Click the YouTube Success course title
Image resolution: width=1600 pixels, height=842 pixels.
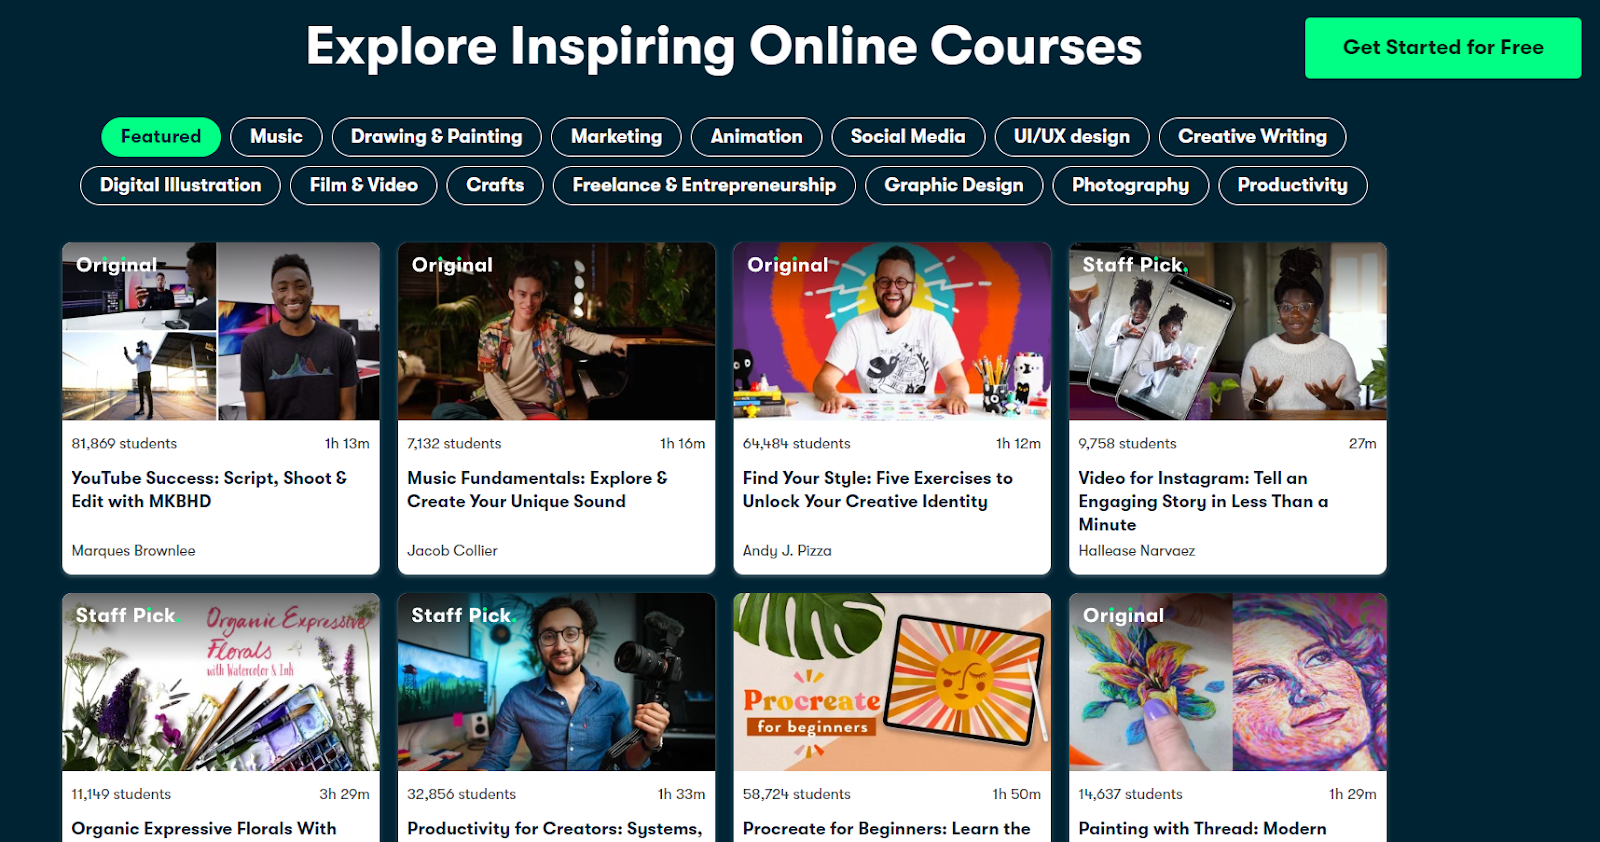pyautogui.click(x=209, y=490)
